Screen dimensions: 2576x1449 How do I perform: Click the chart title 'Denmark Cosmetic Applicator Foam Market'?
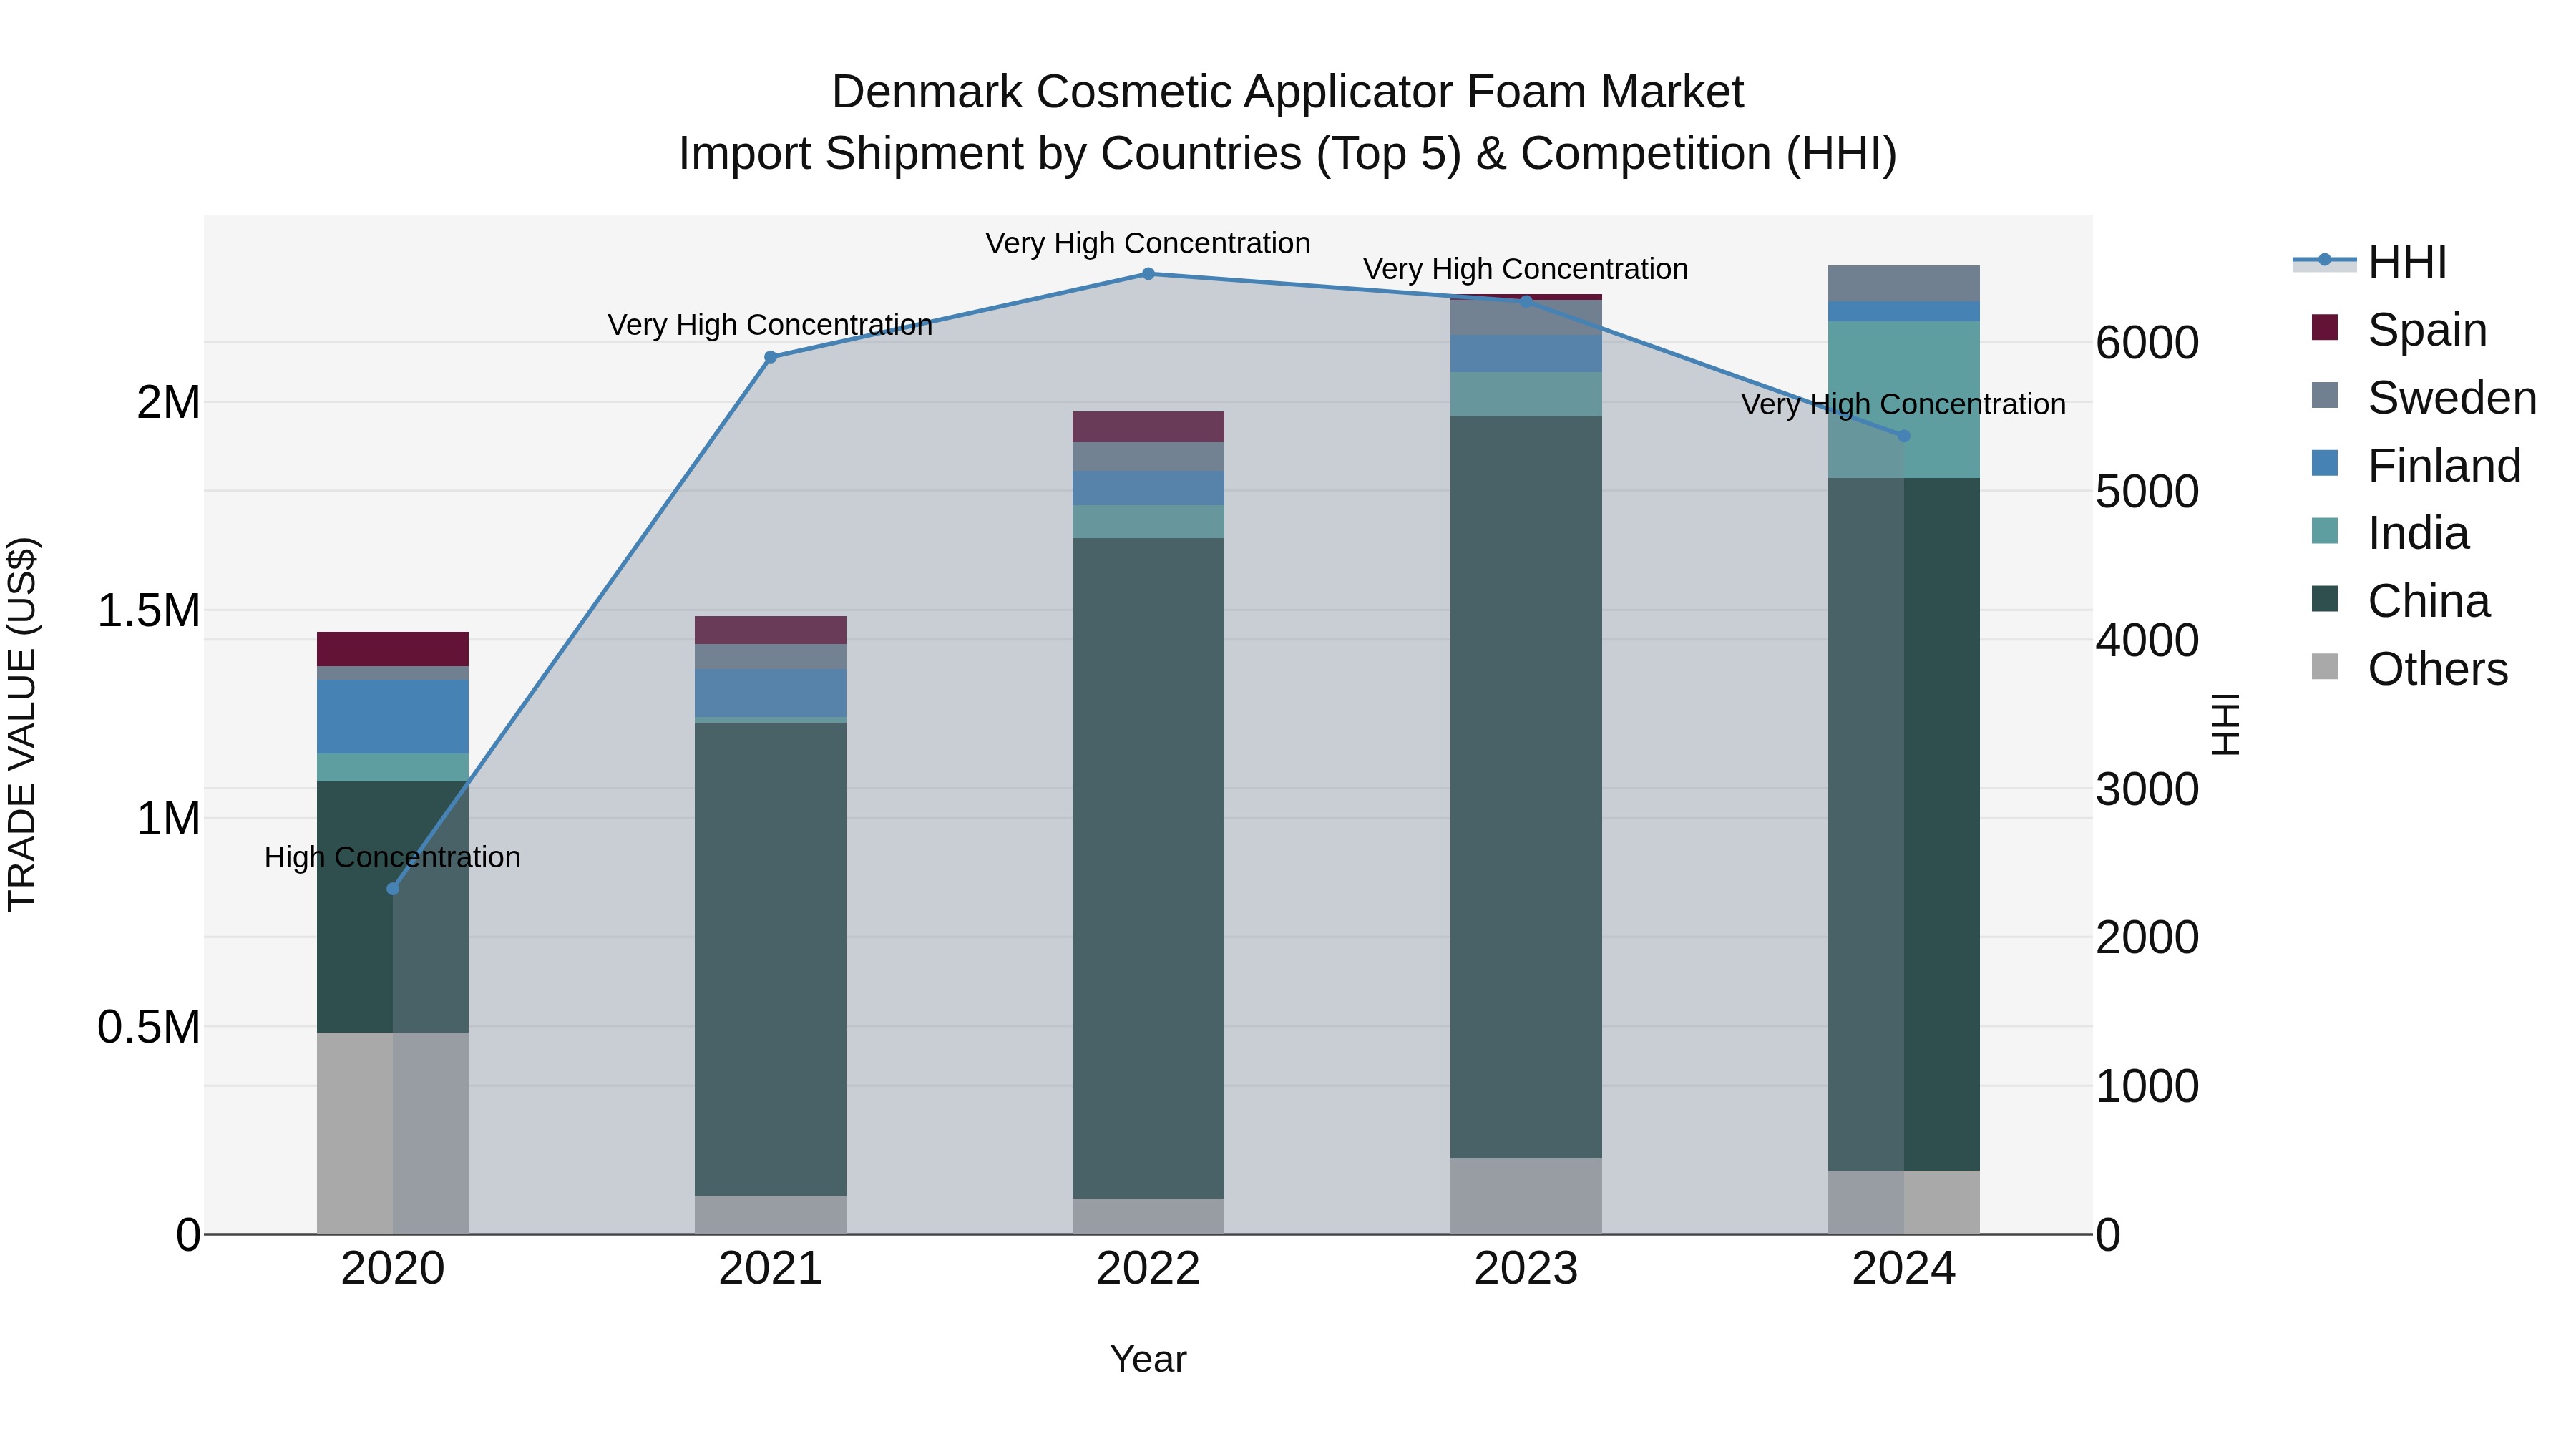tap(1288, 92)
